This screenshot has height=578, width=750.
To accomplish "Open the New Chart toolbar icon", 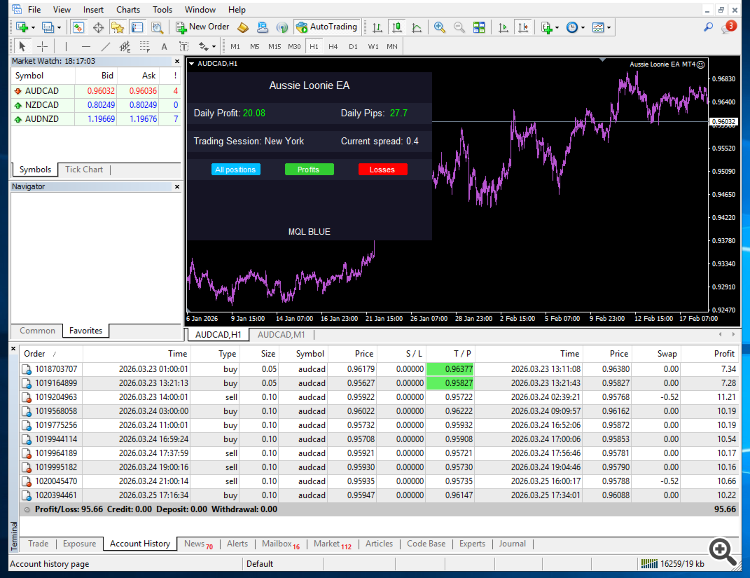I will (x=22, y=27).
